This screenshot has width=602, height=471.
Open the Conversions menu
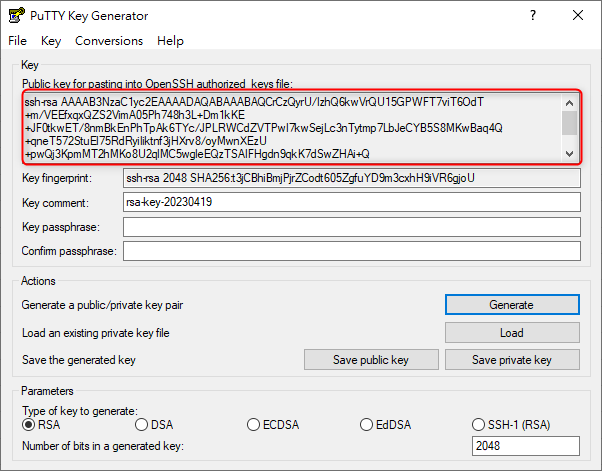[x=109, y=41]
